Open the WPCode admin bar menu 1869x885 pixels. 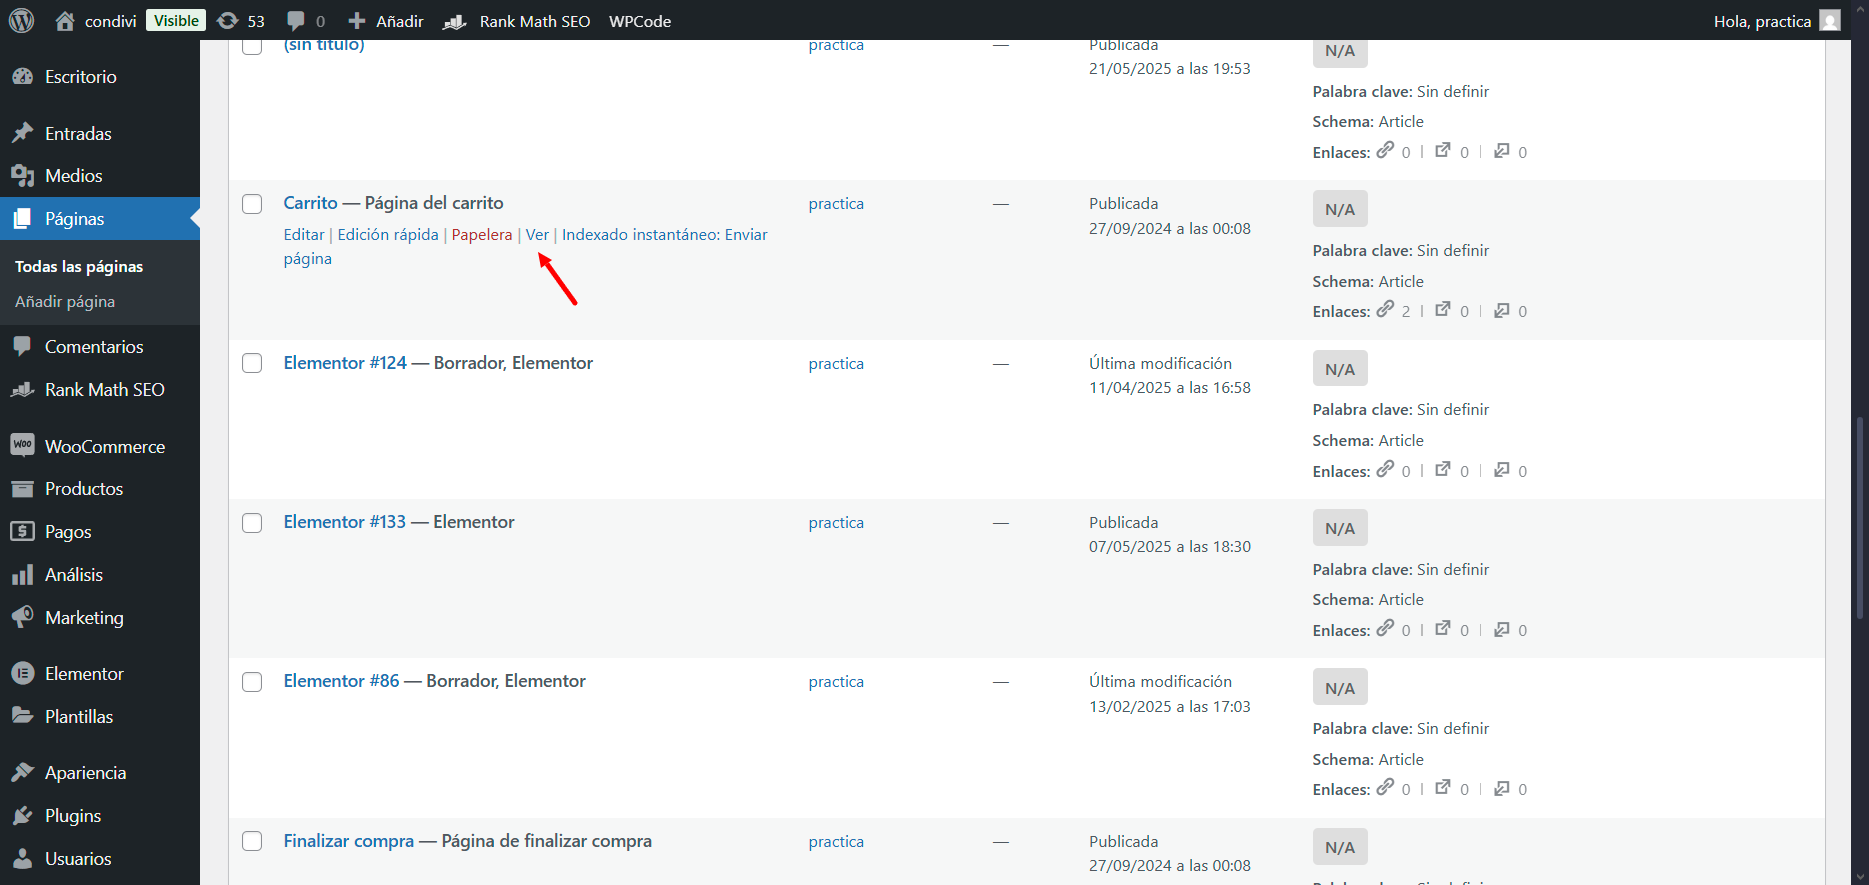coord(640,21)
